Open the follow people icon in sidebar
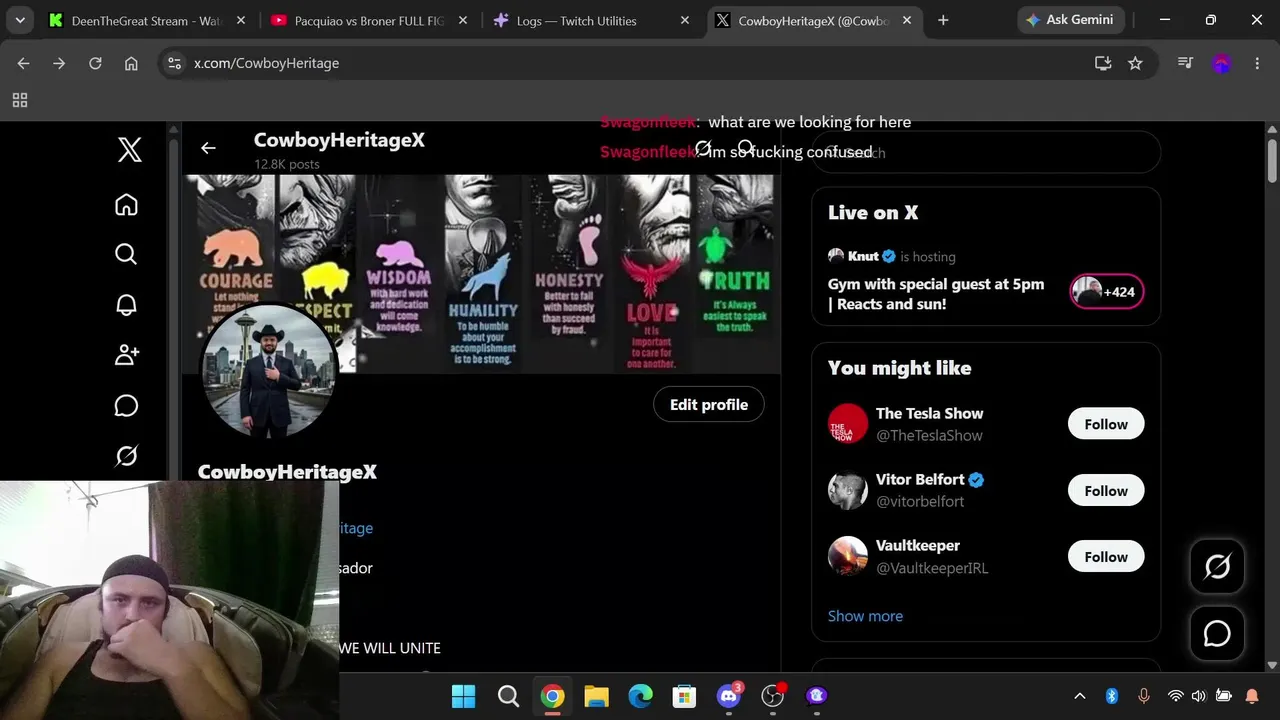This screenshot has height=720, width=1280. [x=126, y=355]
